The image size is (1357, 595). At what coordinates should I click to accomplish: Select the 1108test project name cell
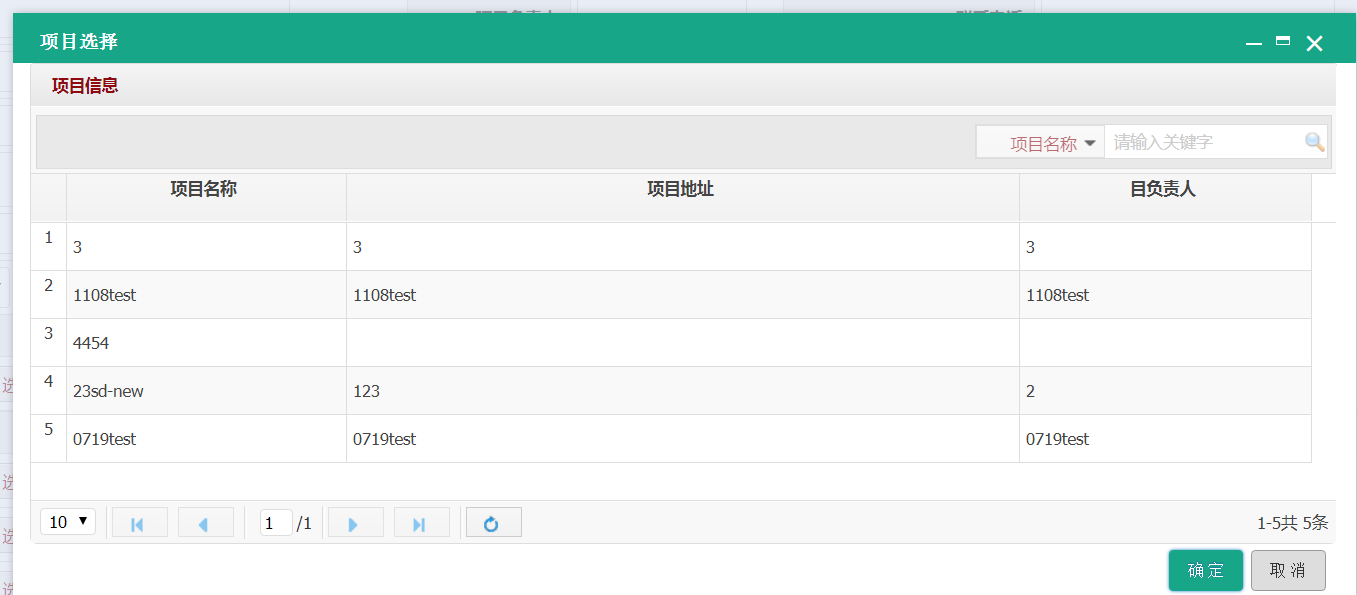click(206, 295)
